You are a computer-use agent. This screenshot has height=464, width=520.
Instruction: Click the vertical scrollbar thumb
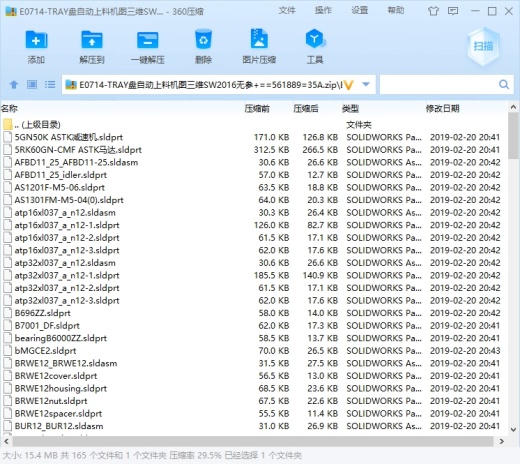(513, 136)
